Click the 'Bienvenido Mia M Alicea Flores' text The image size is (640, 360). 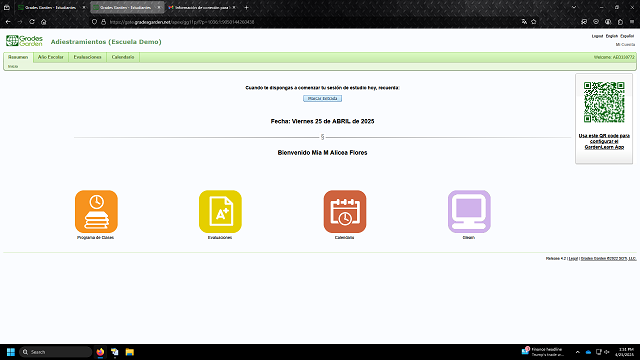pos(322,153)
